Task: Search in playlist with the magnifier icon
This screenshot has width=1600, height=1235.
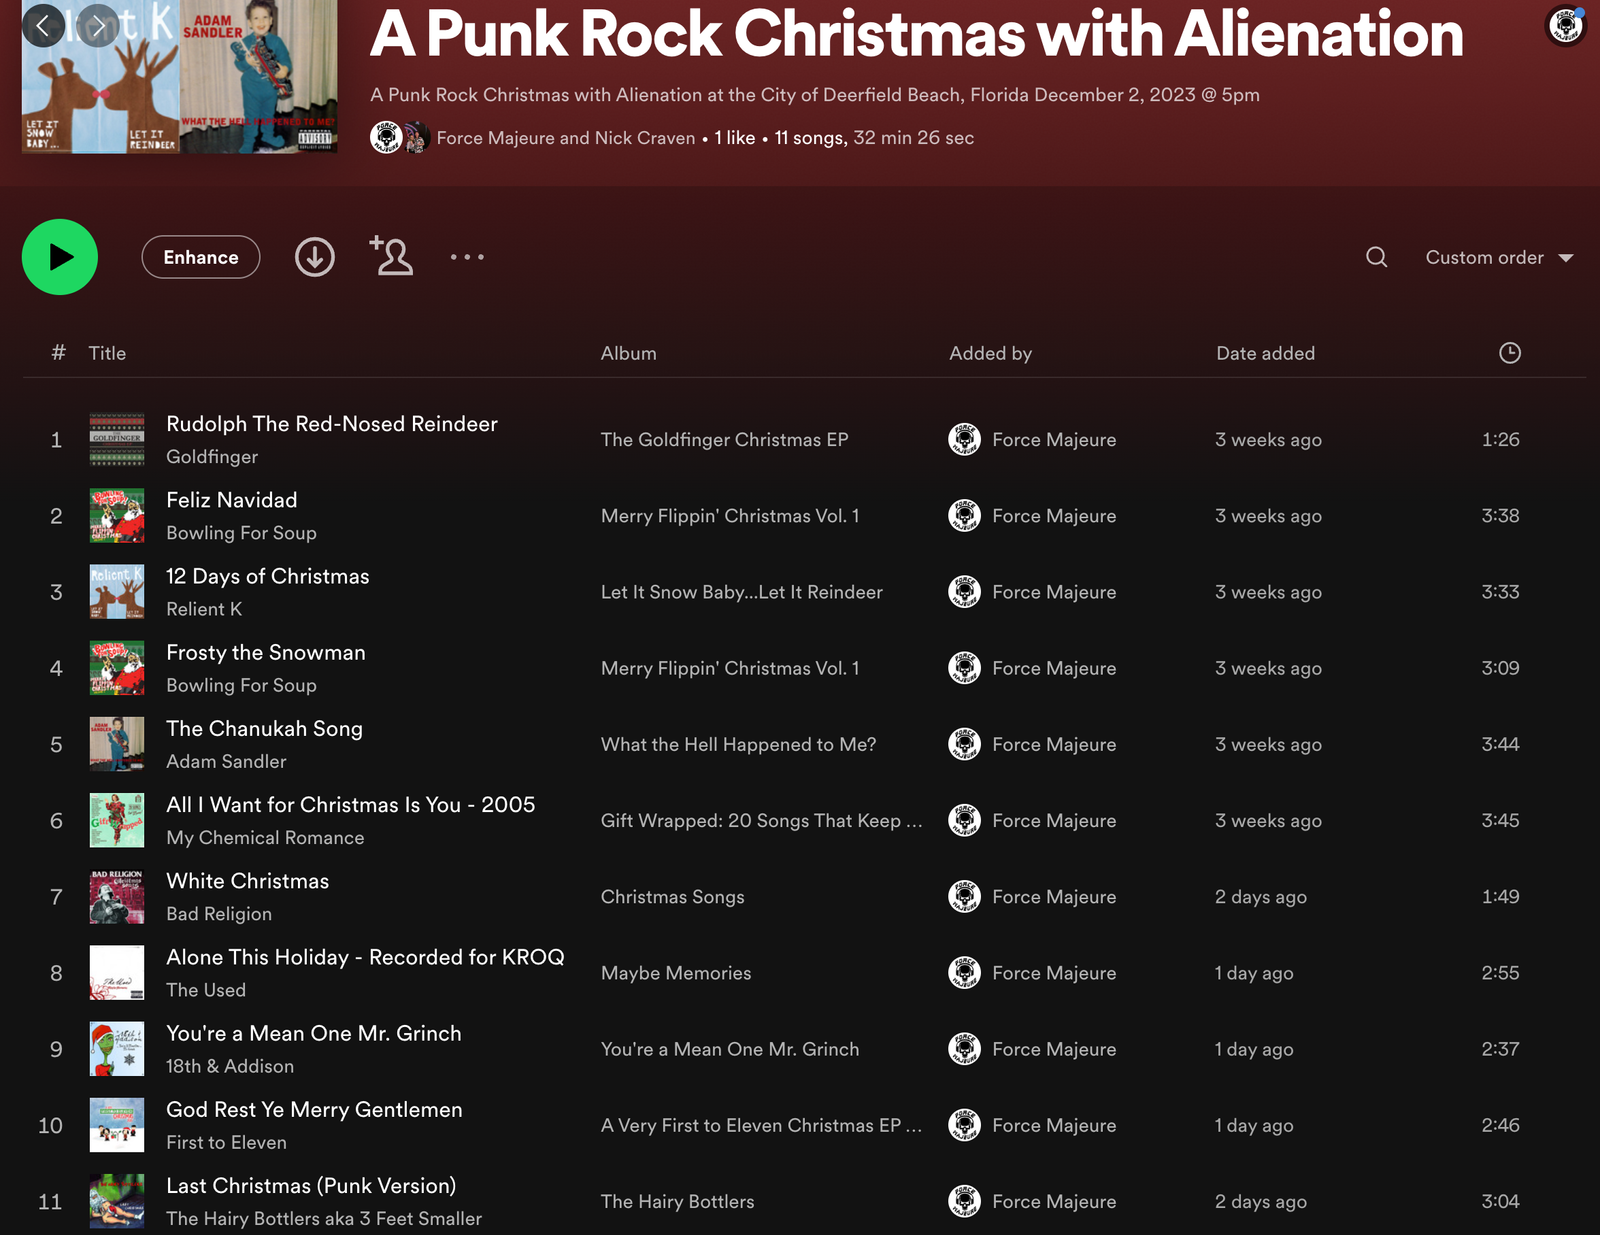Action: (1376, 257)
